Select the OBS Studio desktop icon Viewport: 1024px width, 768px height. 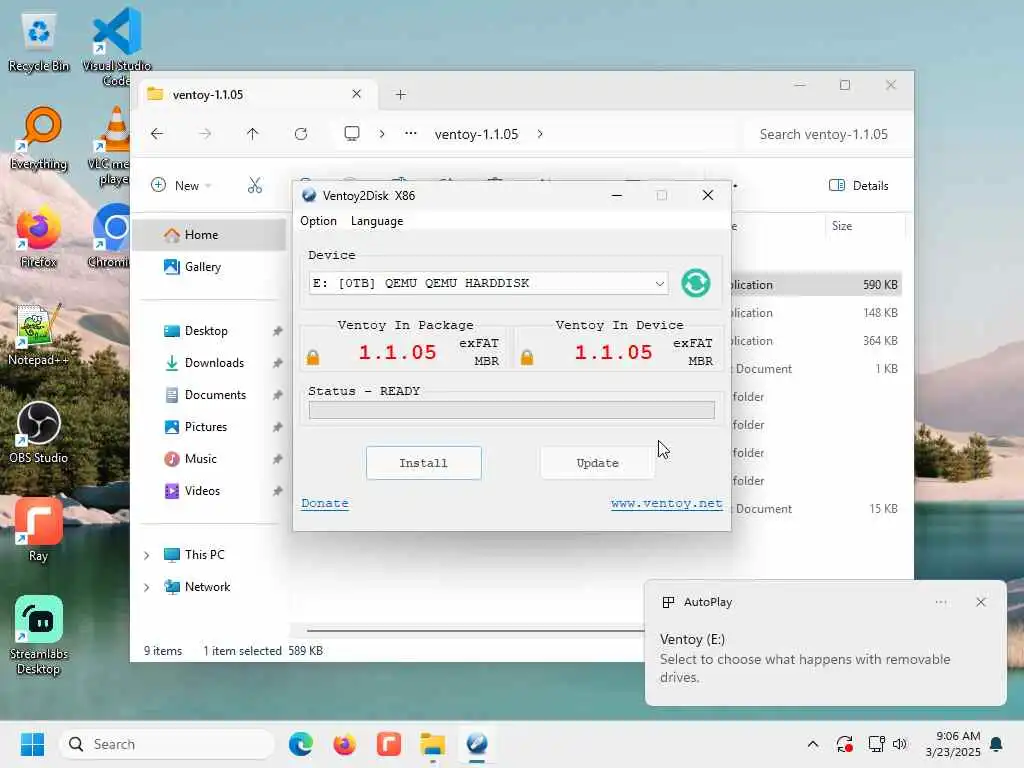click(39, 433)
